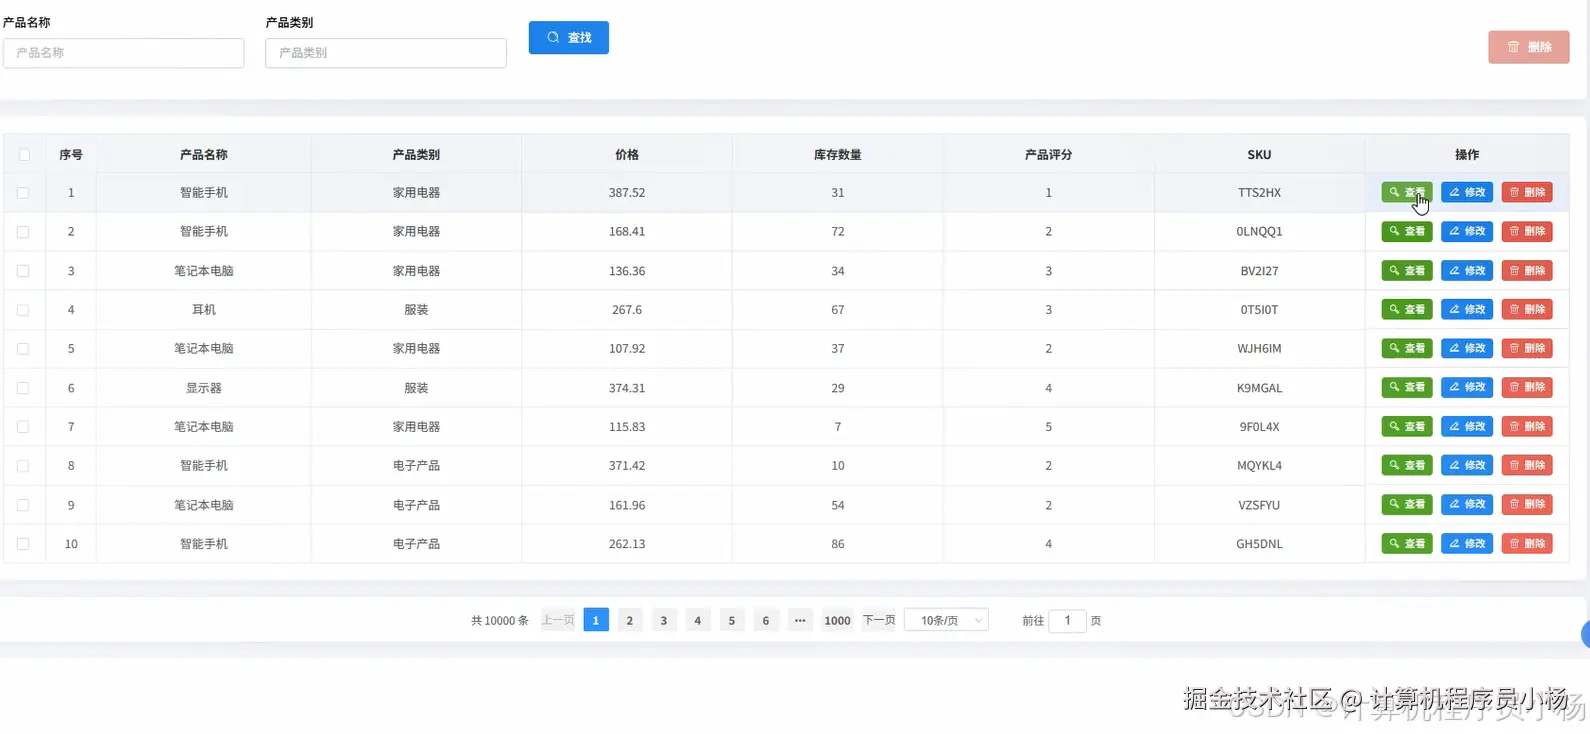View product with SKU TTS2HX
The width and height of the screenshot is (1590, 734).
tap(1407, 192)
